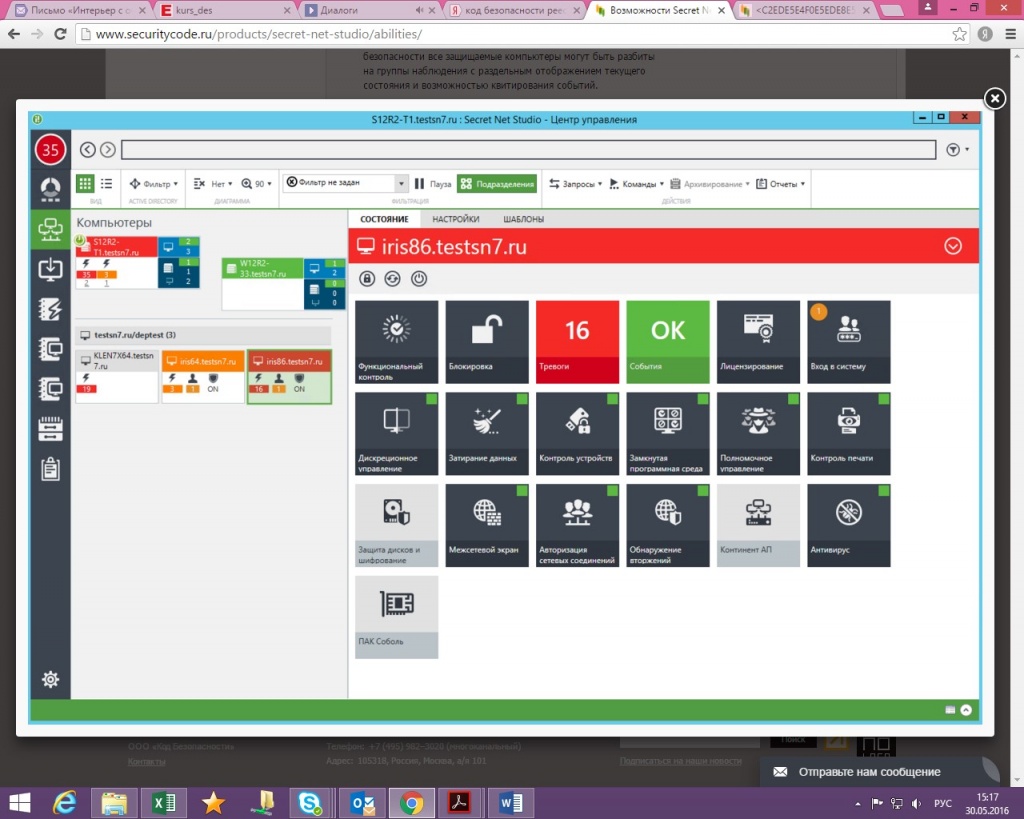Open the Авторизация сетевых соединений tile
The width and height of the screenshot is (1024, 819).
click(x=577, y=525)
